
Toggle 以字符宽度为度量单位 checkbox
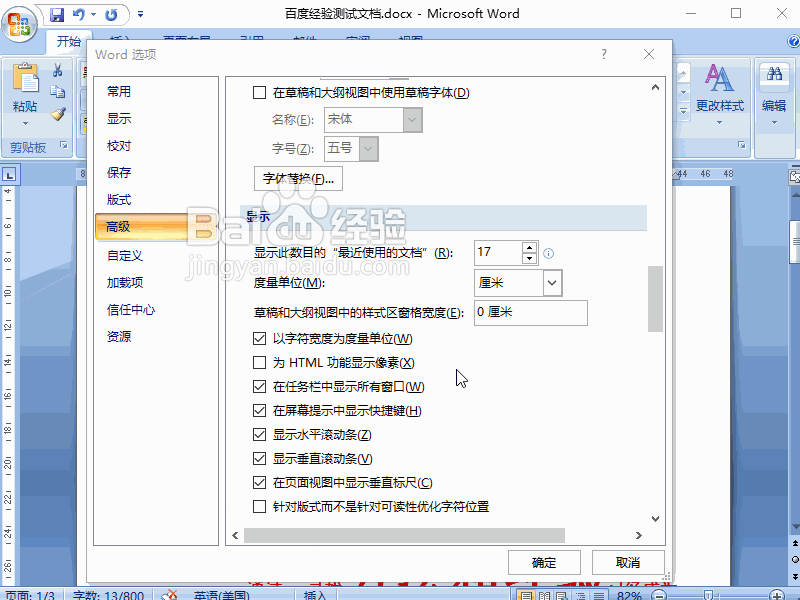[x=260, y=338]
